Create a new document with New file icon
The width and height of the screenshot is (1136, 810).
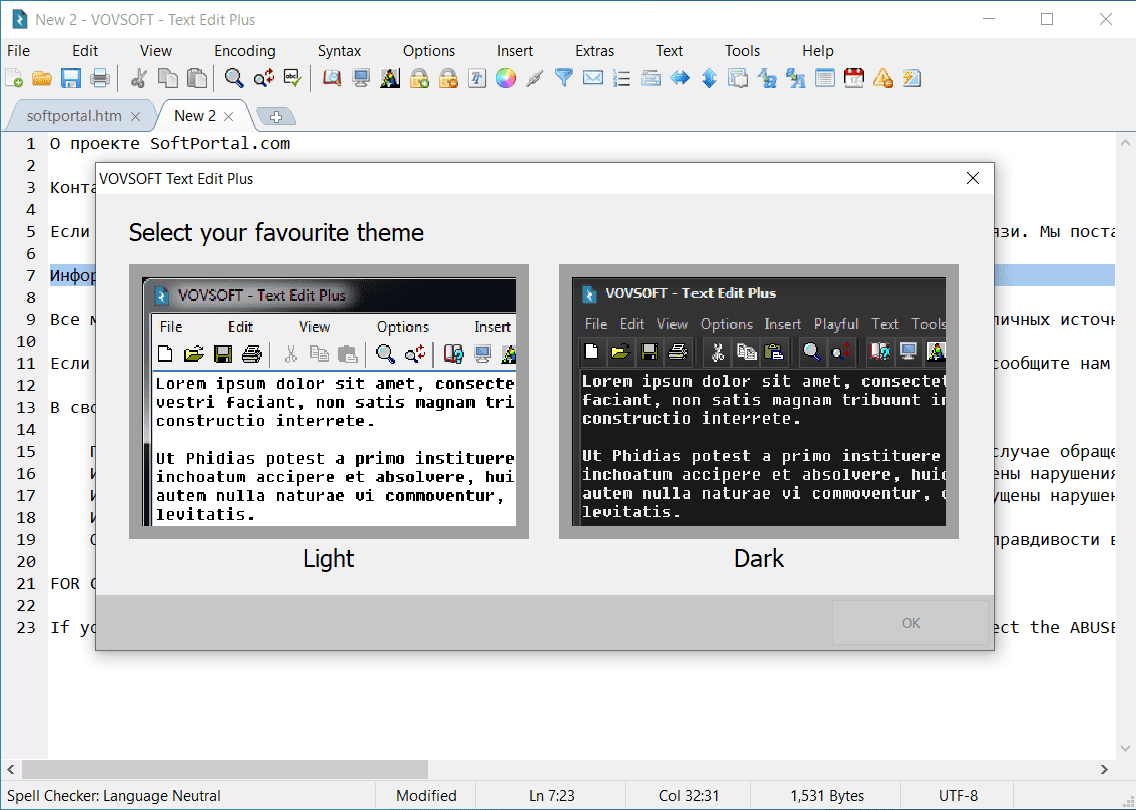pos(14,78)
